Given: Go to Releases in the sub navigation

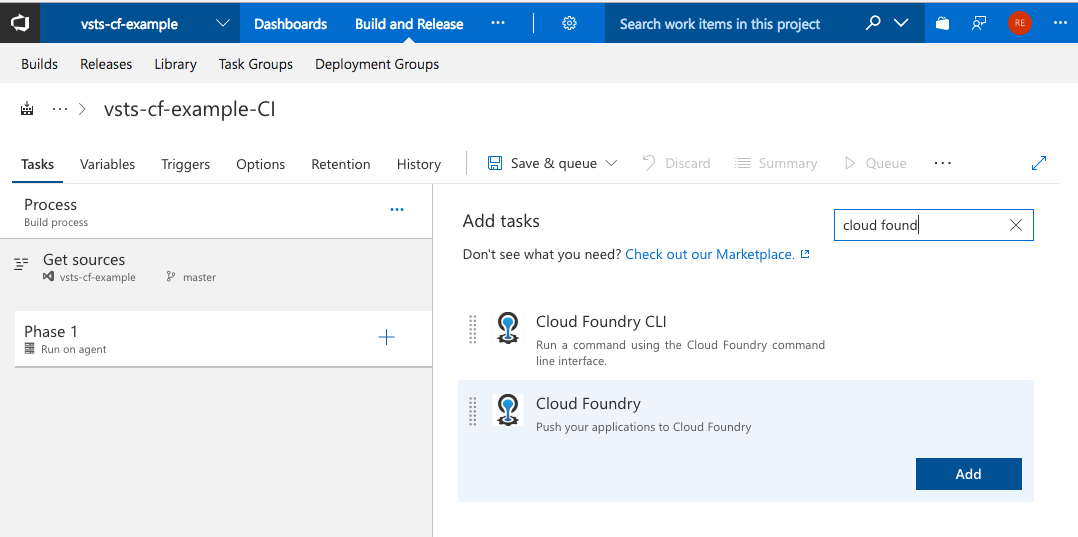Looking at the screenshot, I should pos(106,64).
